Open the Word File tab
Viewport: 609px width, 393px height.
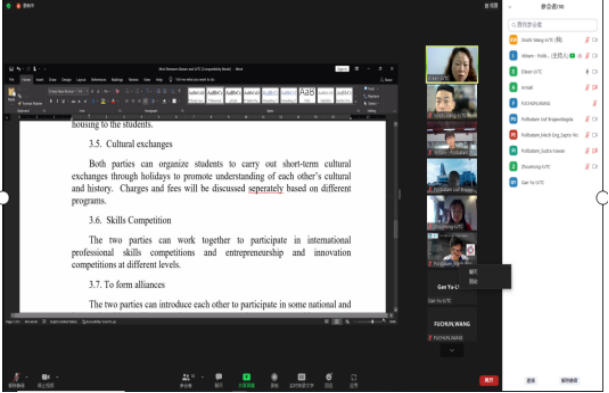click(x=12, y=80)
